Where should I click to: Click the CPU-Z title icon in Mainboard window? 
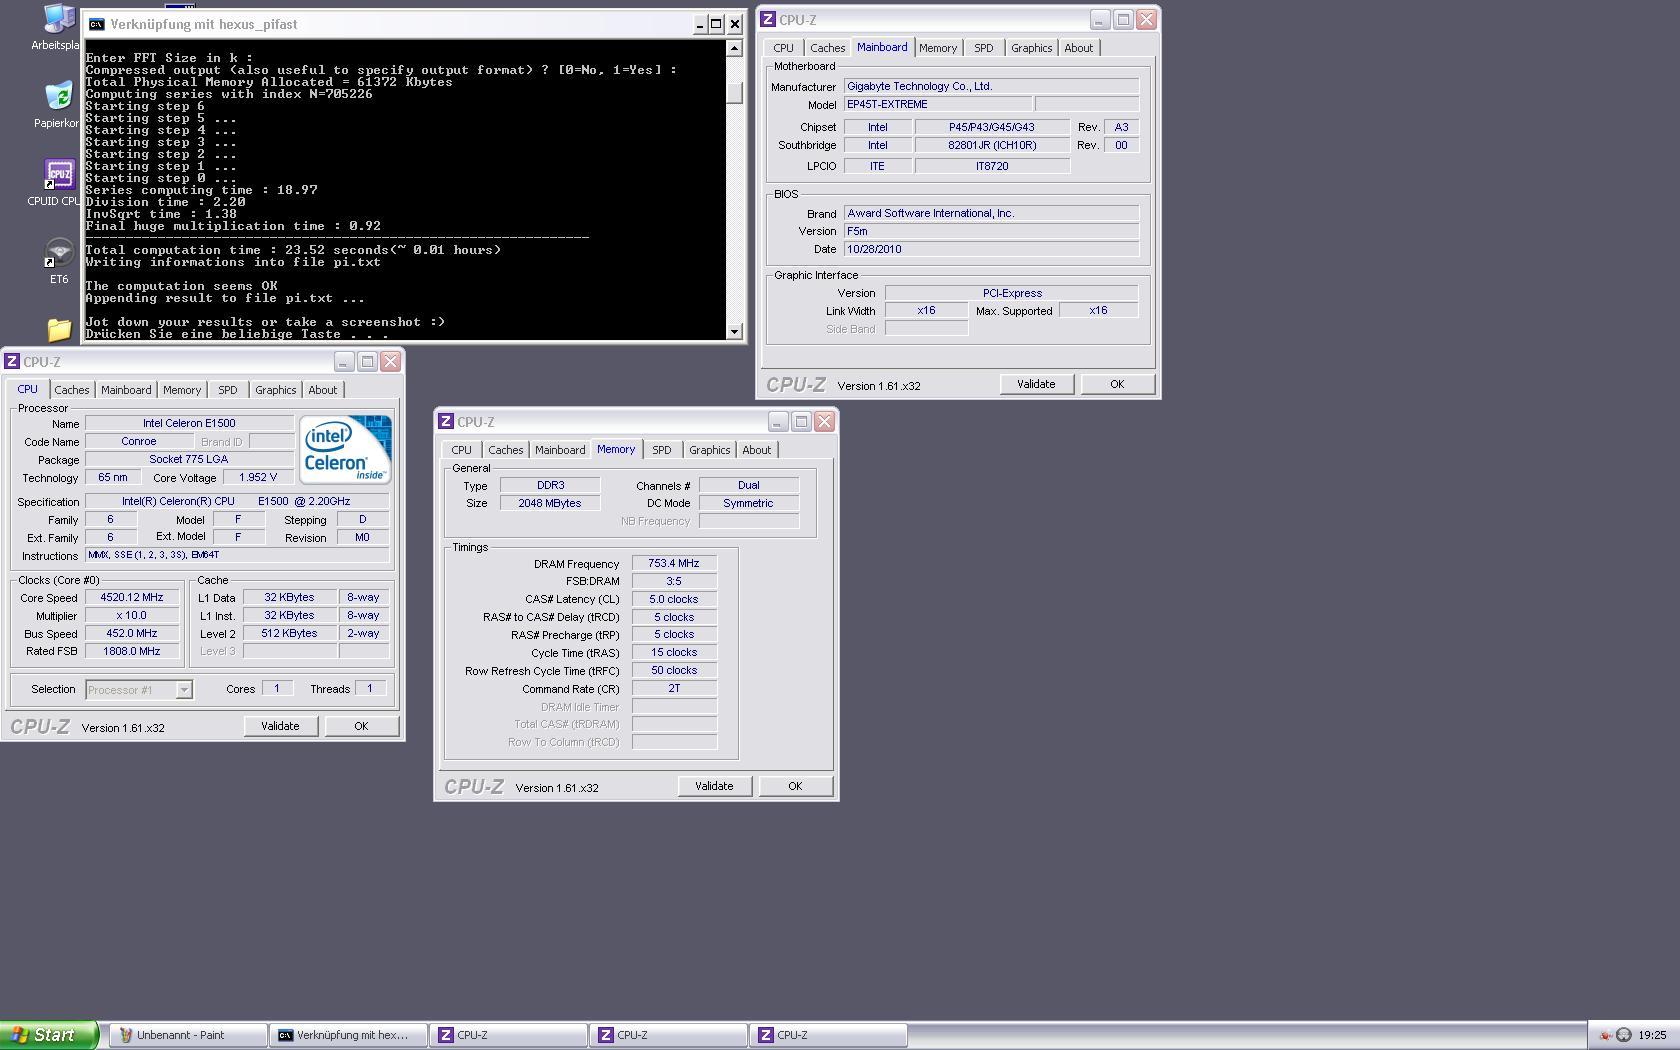coord(768,20)
